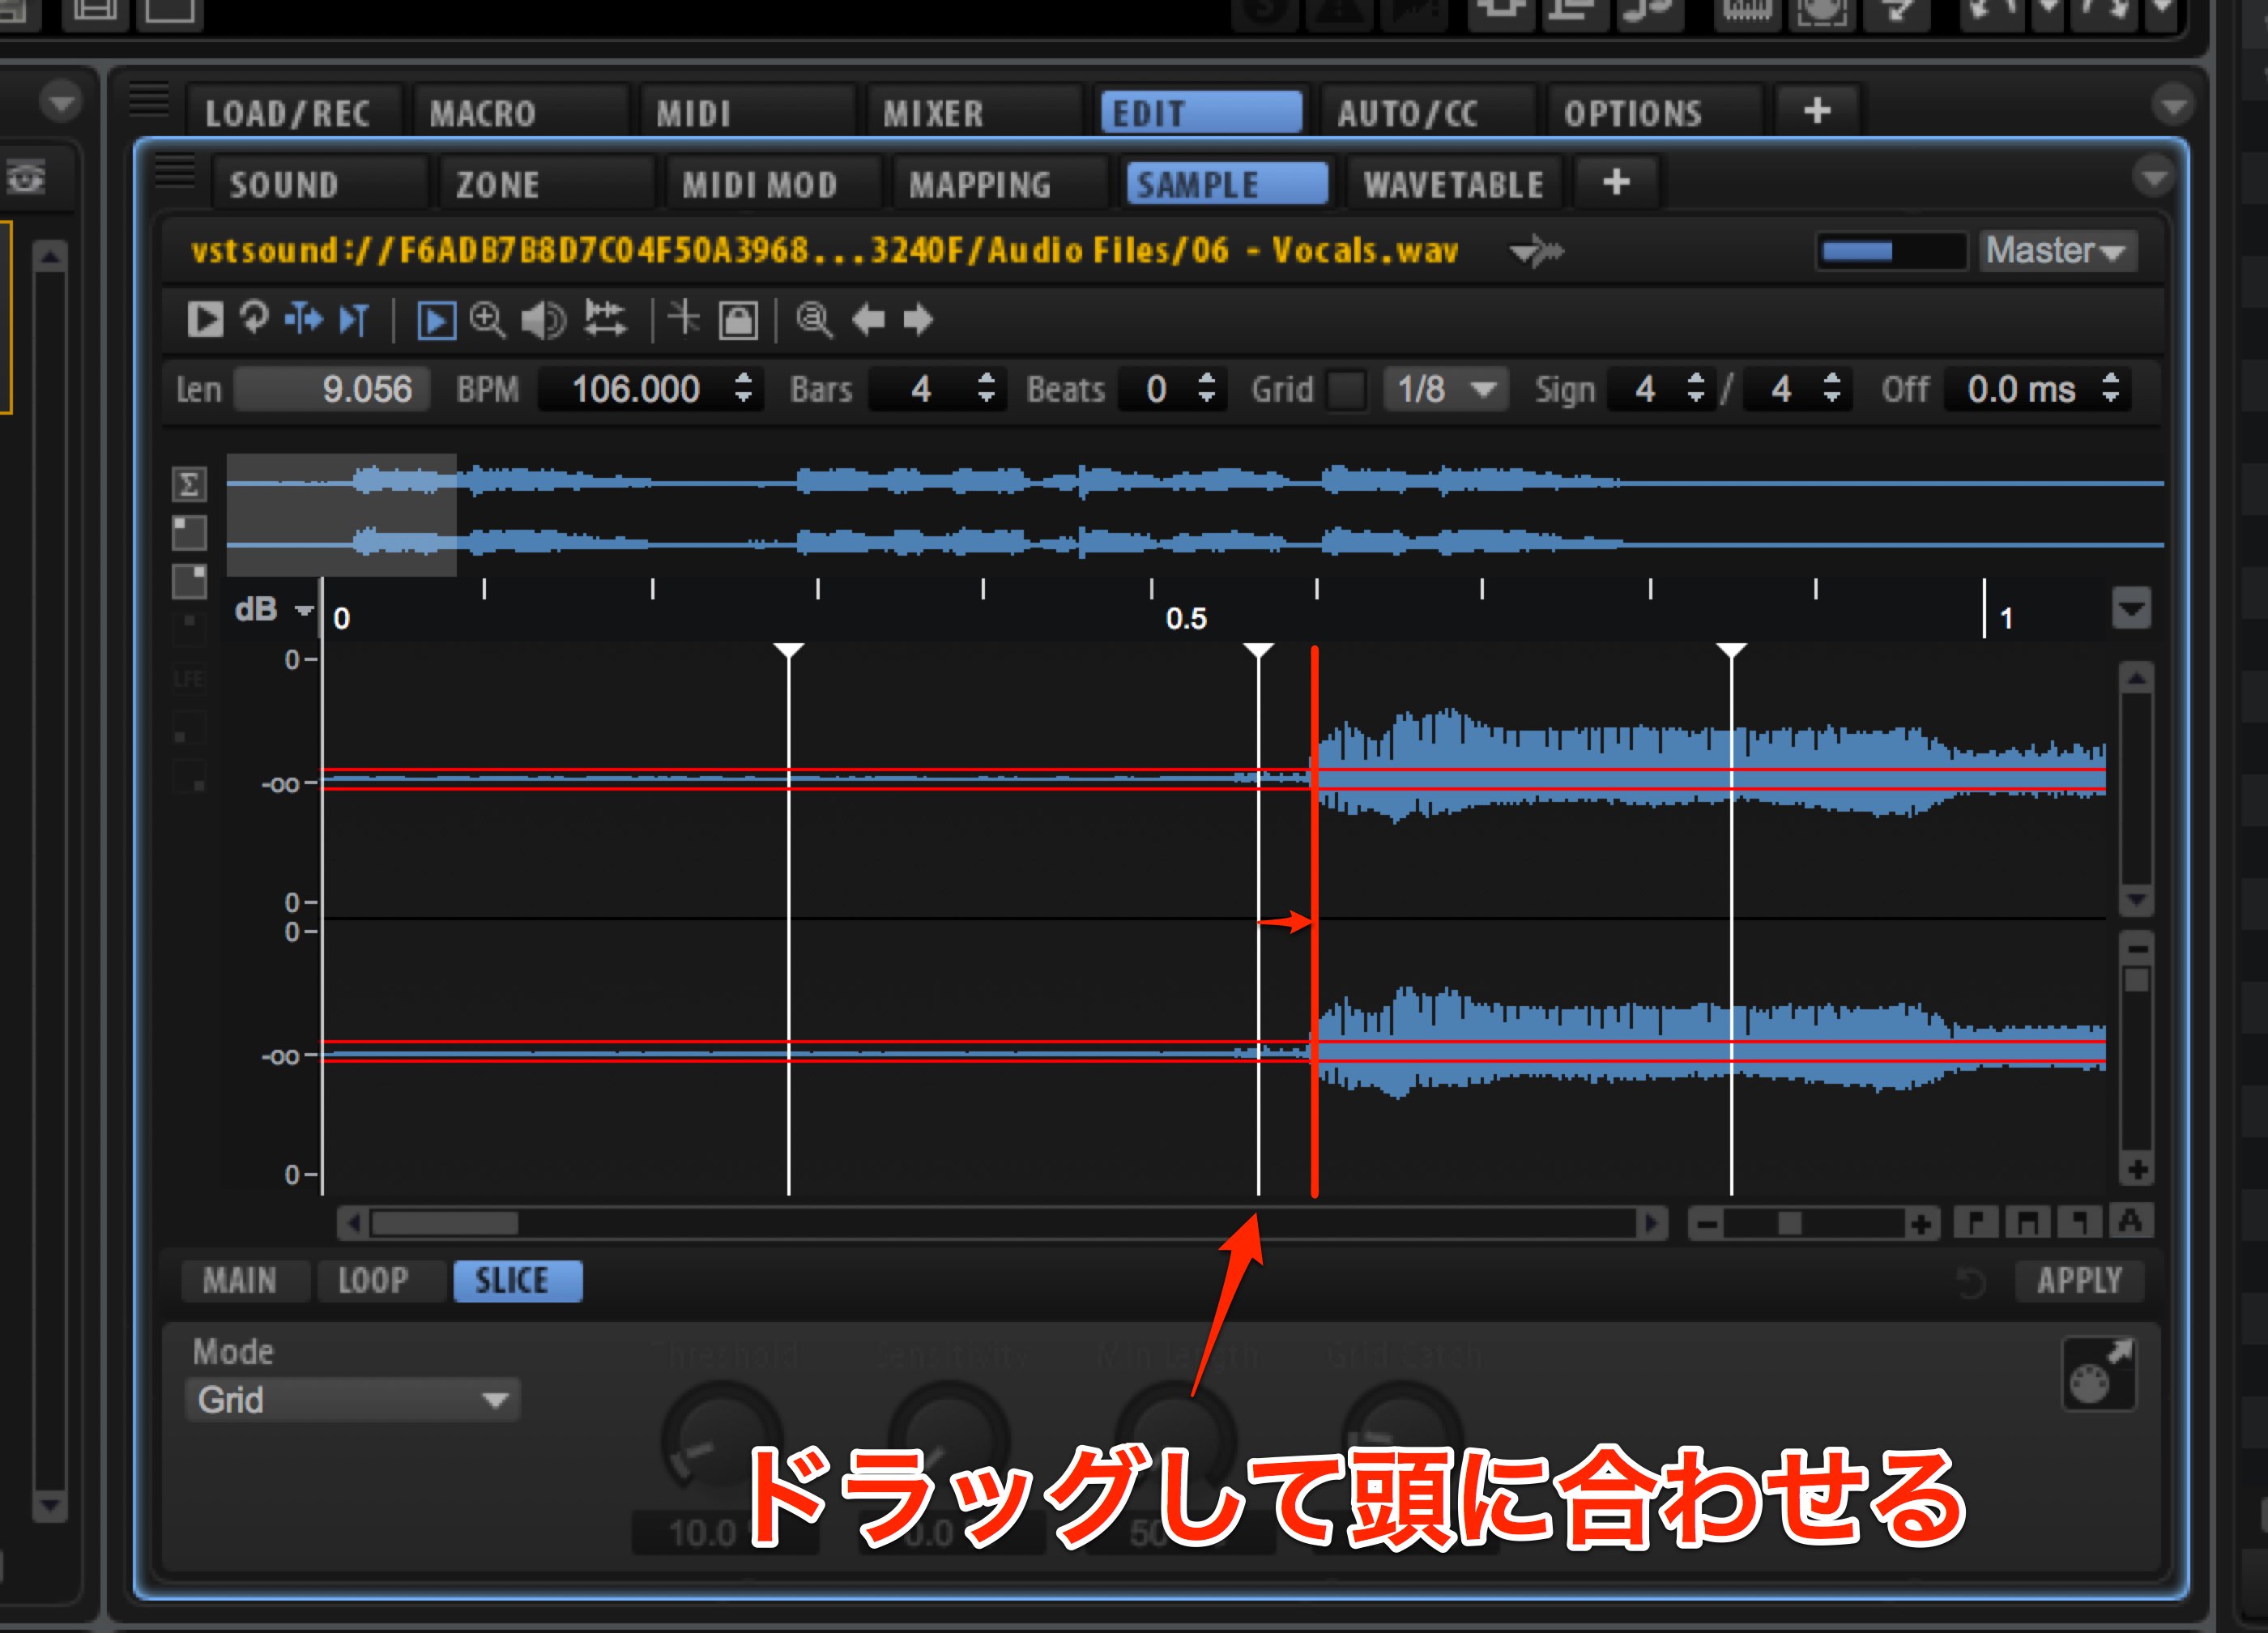Screen dimensions: 2268x1633
Task: Click the horizontal waveform scrollbar thumb
Action: (445, 1223)
